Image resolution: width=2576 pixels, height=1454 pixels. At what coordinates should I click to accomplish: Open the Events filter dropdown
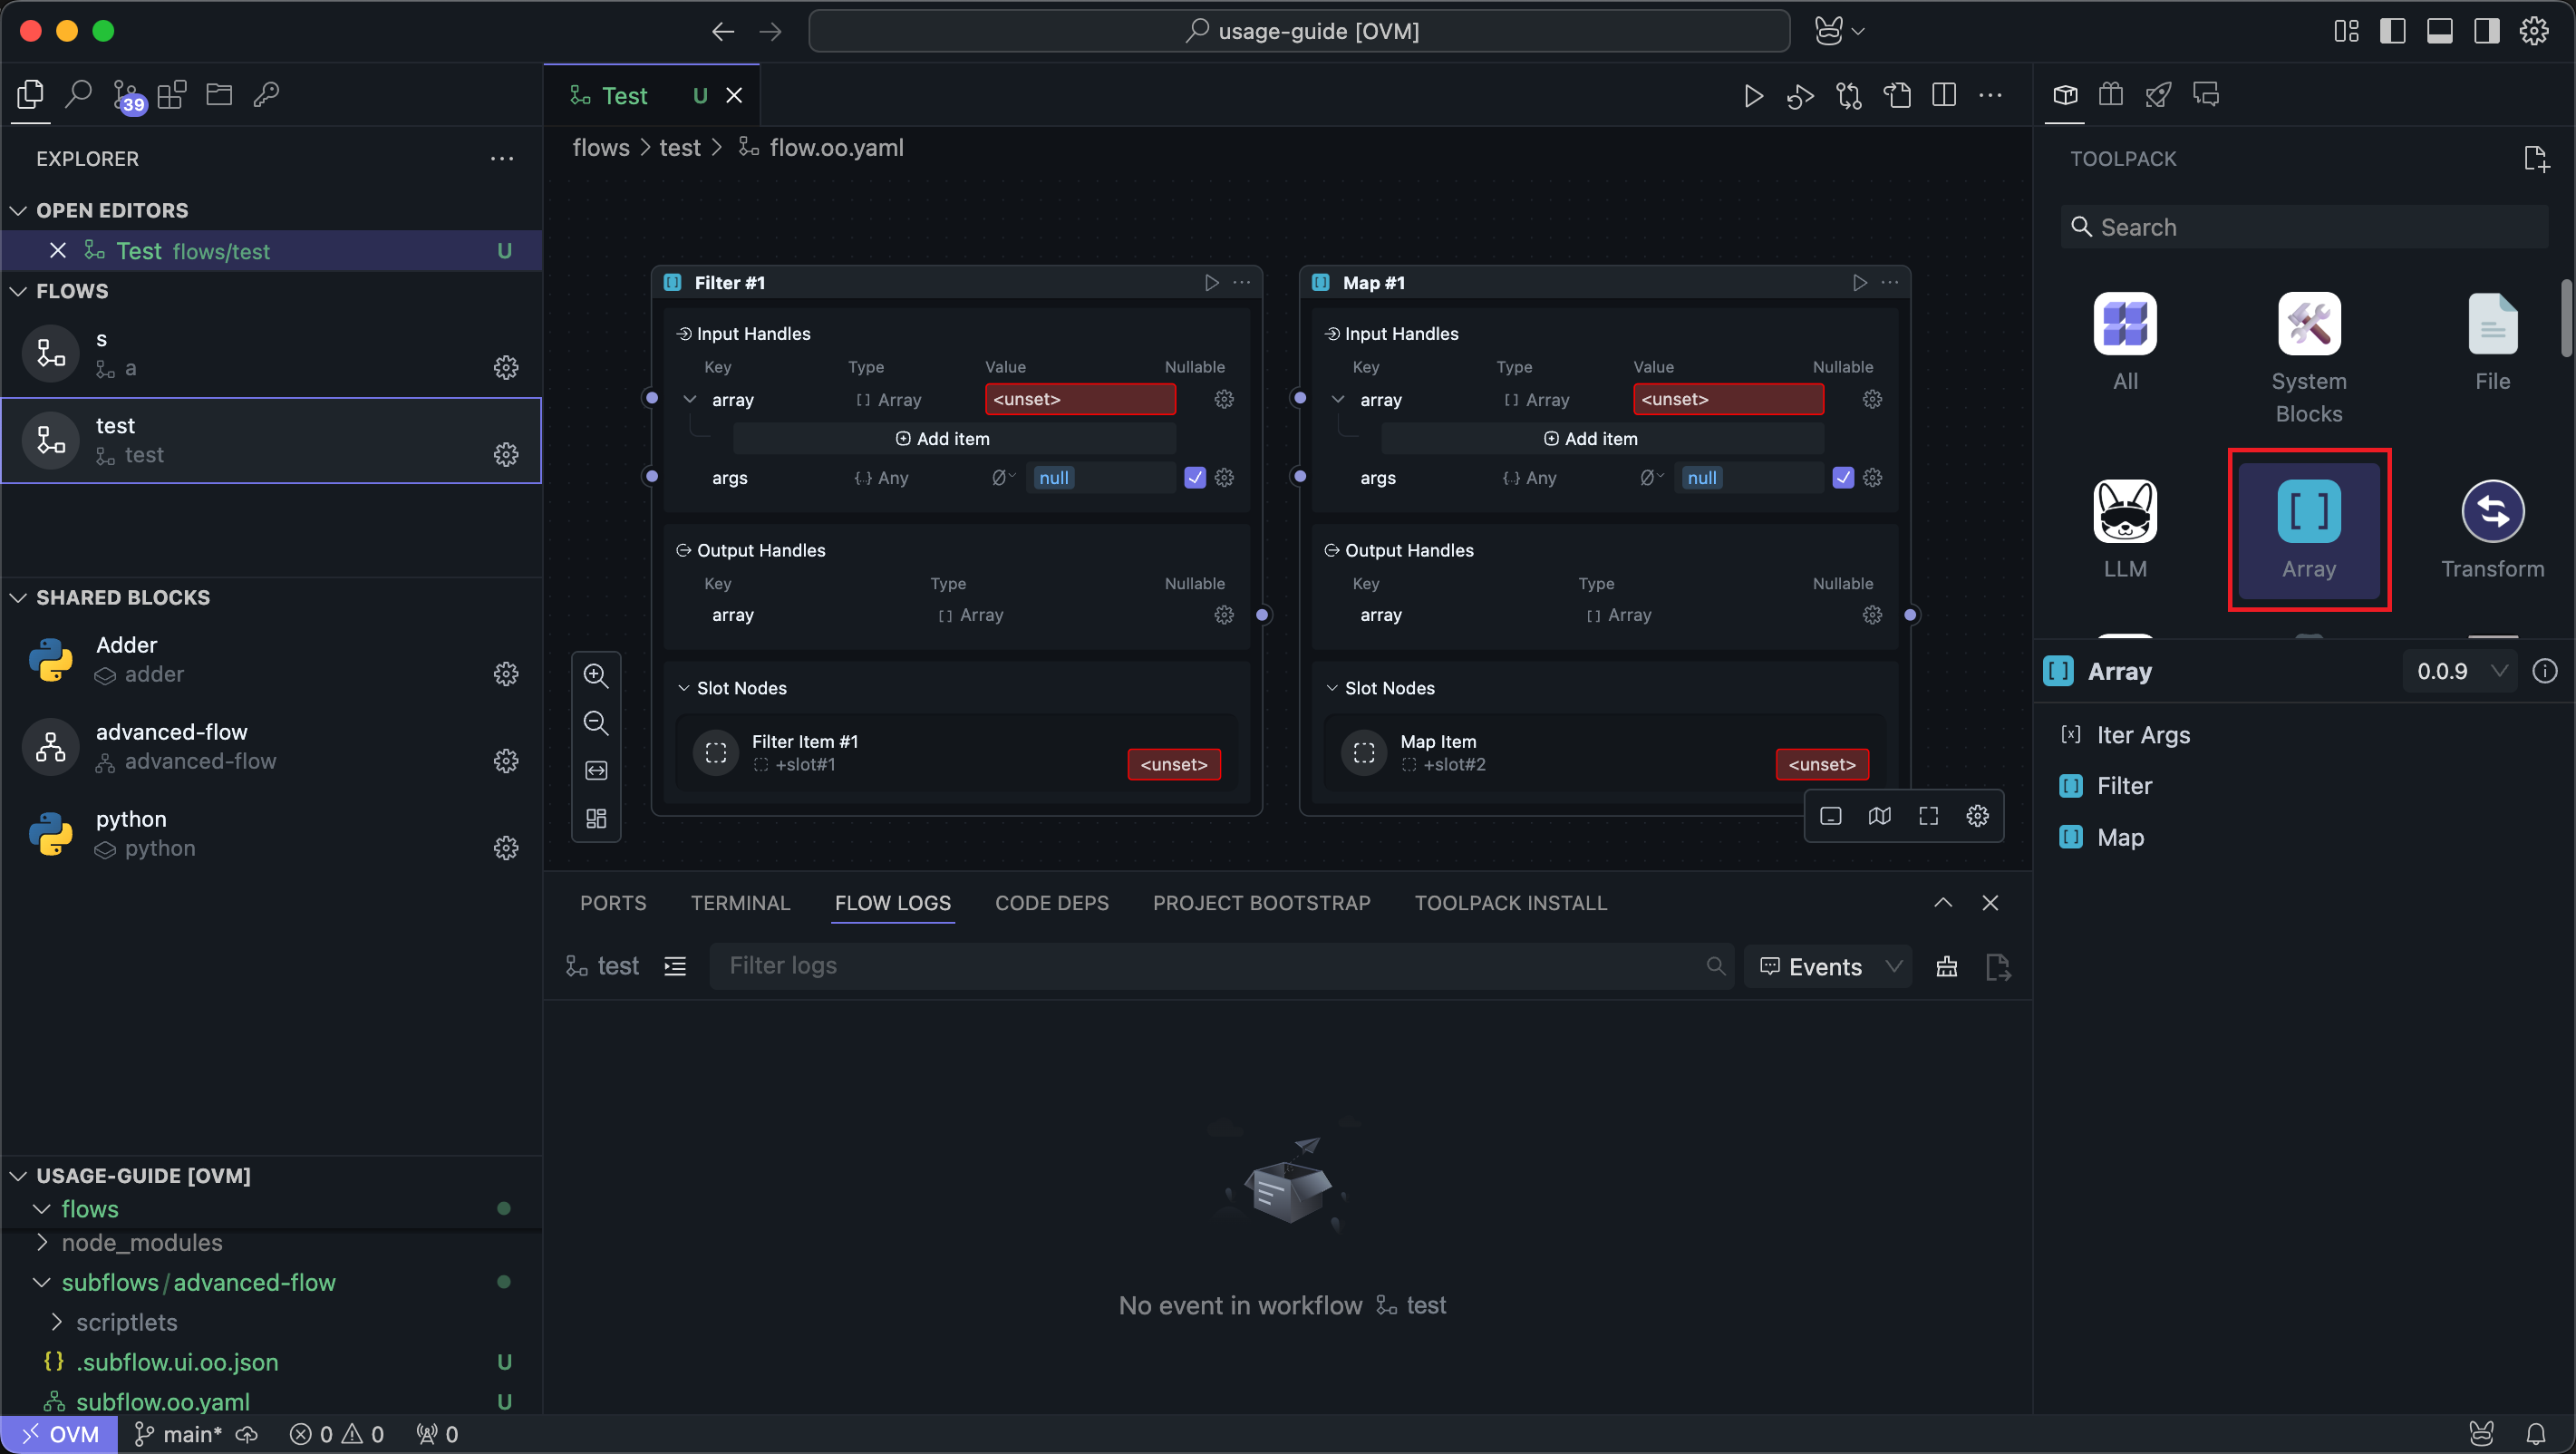[x=1828, y=966]
